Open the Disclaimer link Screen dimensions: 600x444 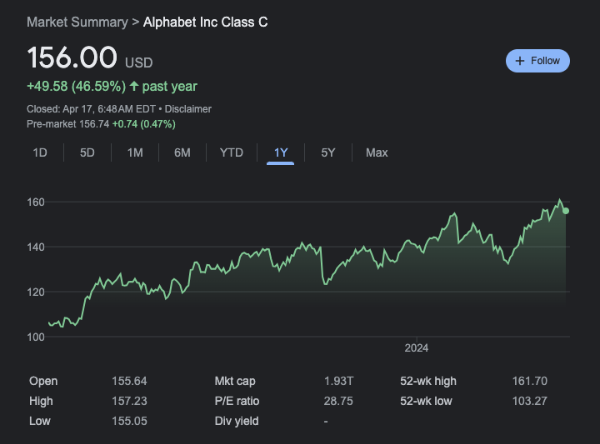tap(188, 109)
